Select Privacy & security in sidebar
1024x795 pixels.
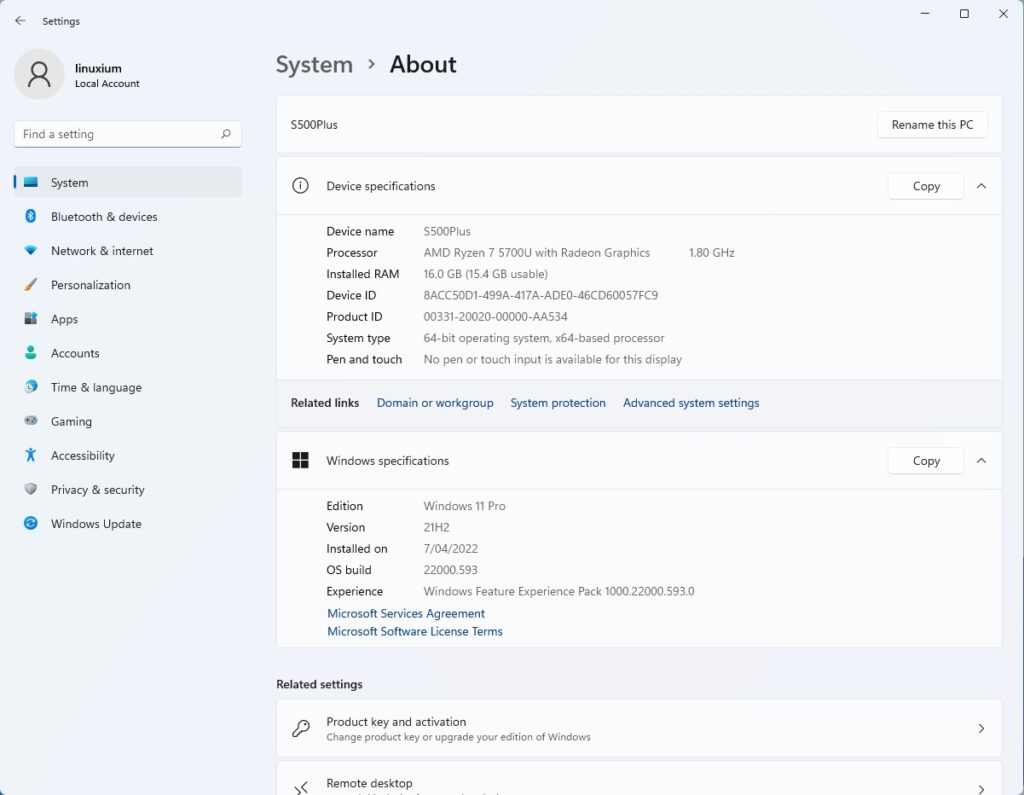(97, 490)
